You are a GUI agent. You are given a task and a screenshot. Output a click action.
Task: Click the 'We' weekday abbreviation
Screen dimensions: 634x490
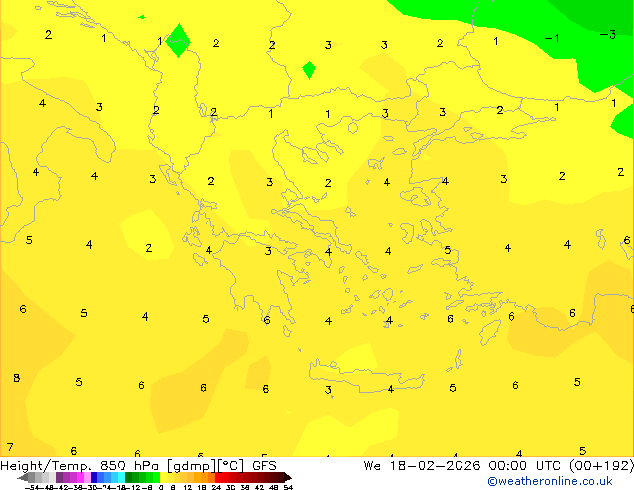pos(372,465)
